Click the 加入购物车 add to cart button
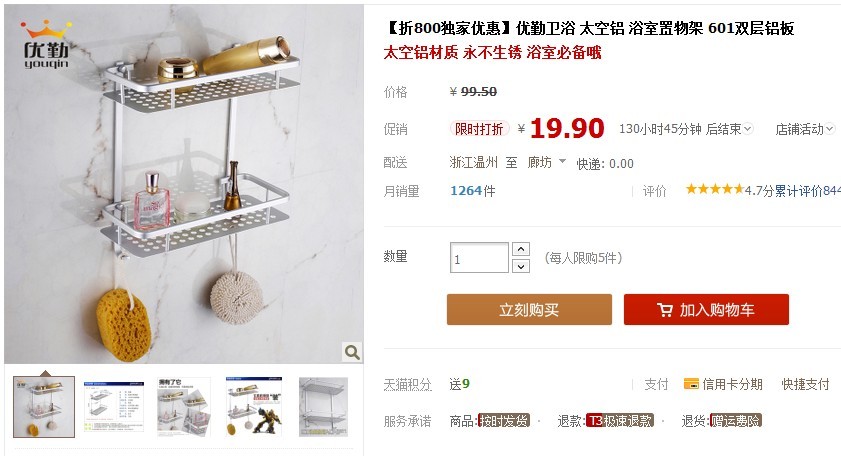 click(x=706, y=310)
